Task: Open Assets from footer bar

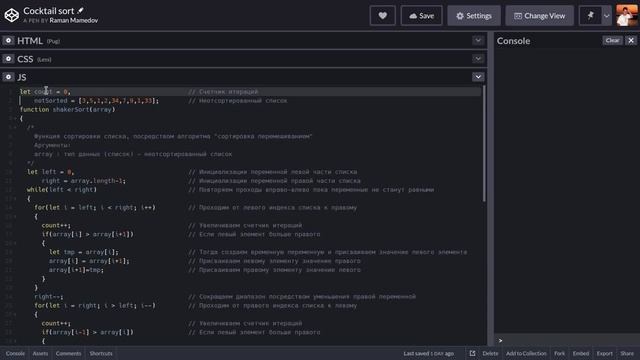Action: 40,353
